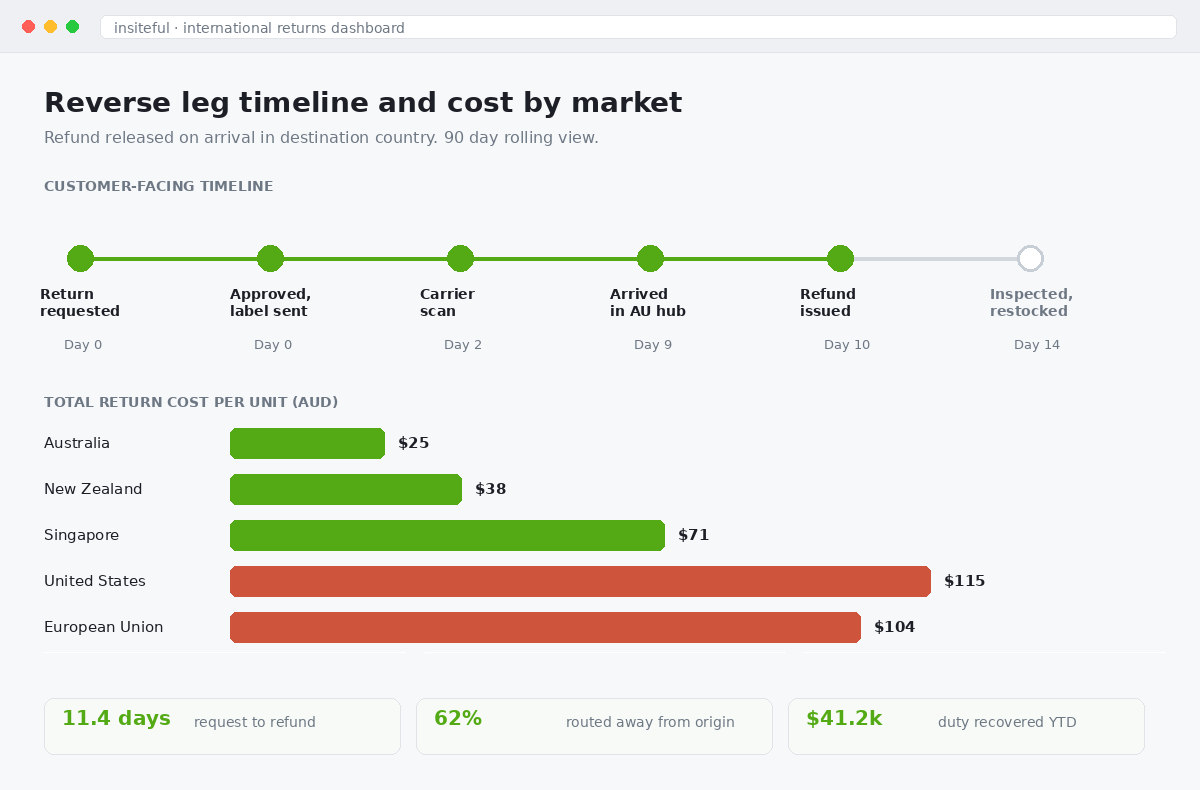Click the Day 2 label
The height and width of the screenshot is (790, 1200).
(463, 345)
